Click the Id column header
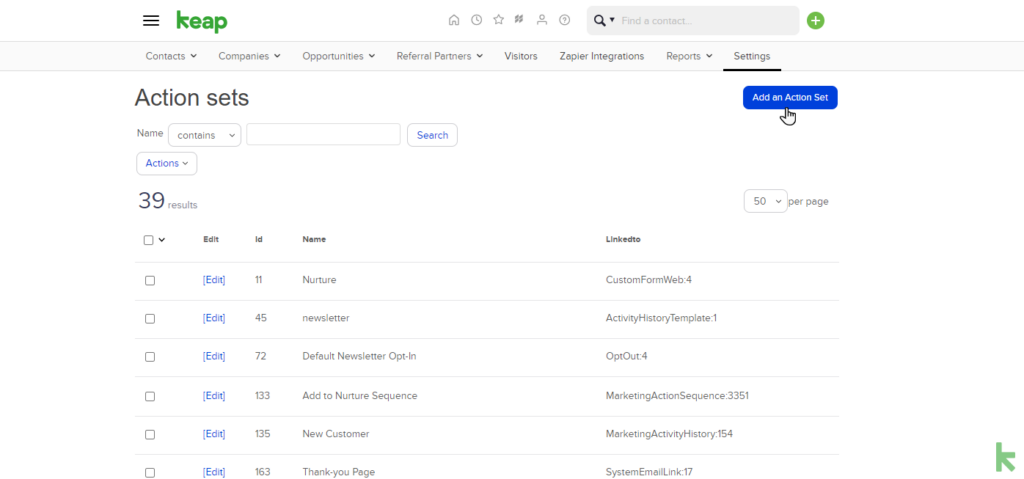 [259, 239]
